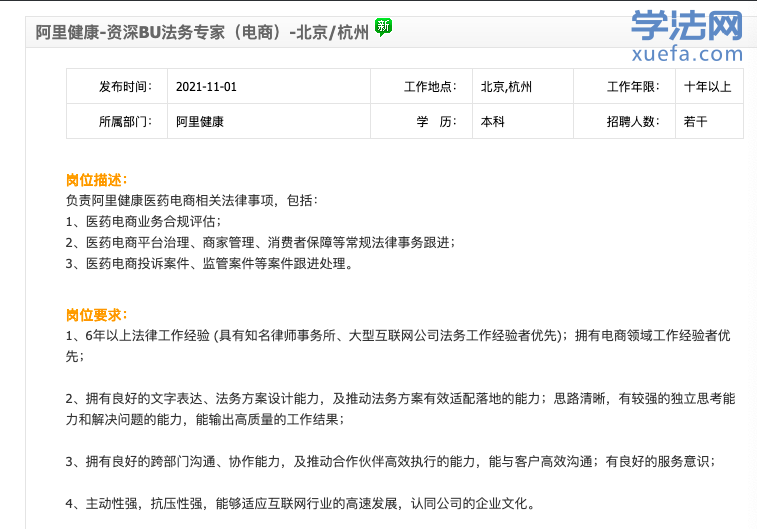Viewport: 757px width, 529px height.
Task: Click the line 负责阿里健康医药电商相关法律事项
Action: coord(192,200)
